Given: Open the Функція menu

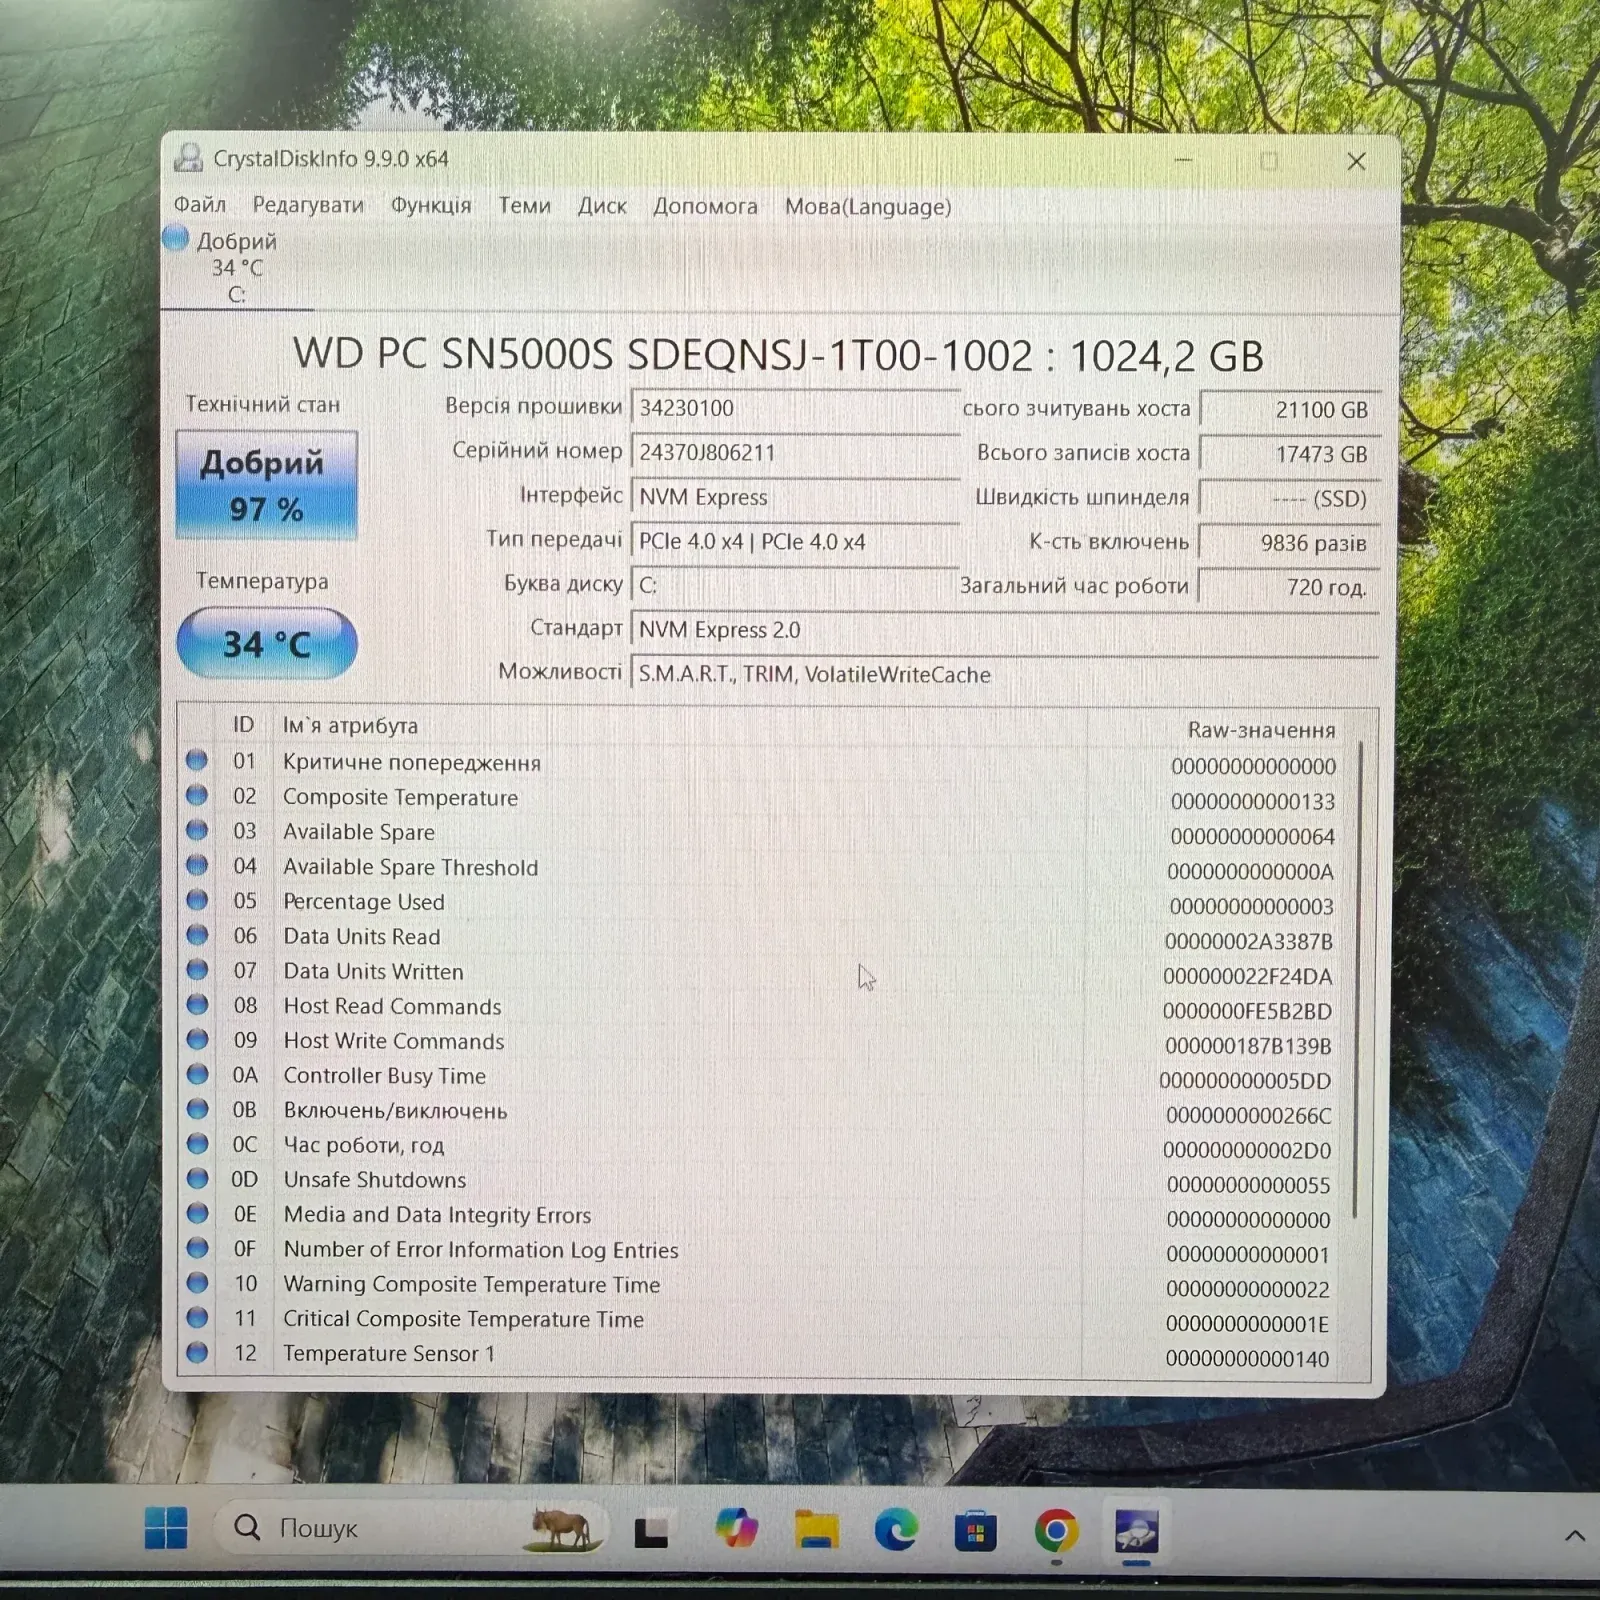Looking at the screenshot, I should coord(431,205).
